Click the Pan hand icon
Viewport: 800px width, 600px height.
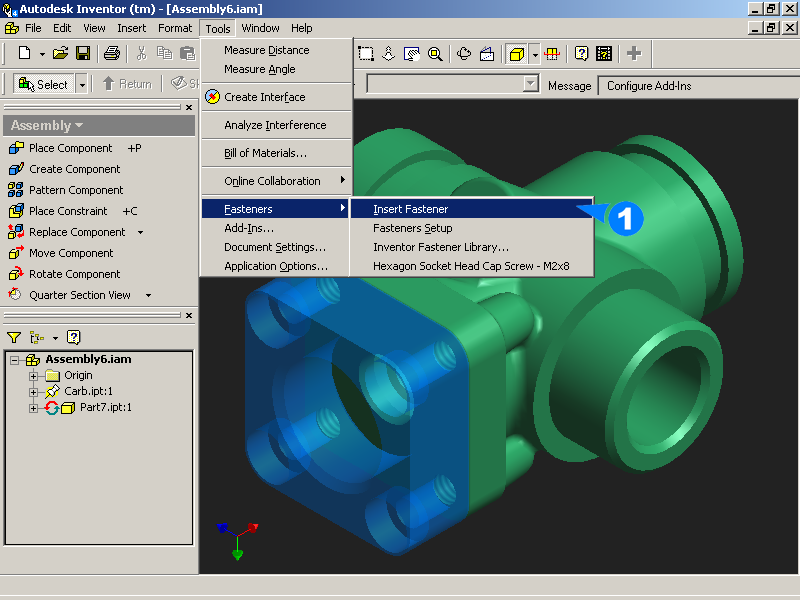click(x=411, y=54)
